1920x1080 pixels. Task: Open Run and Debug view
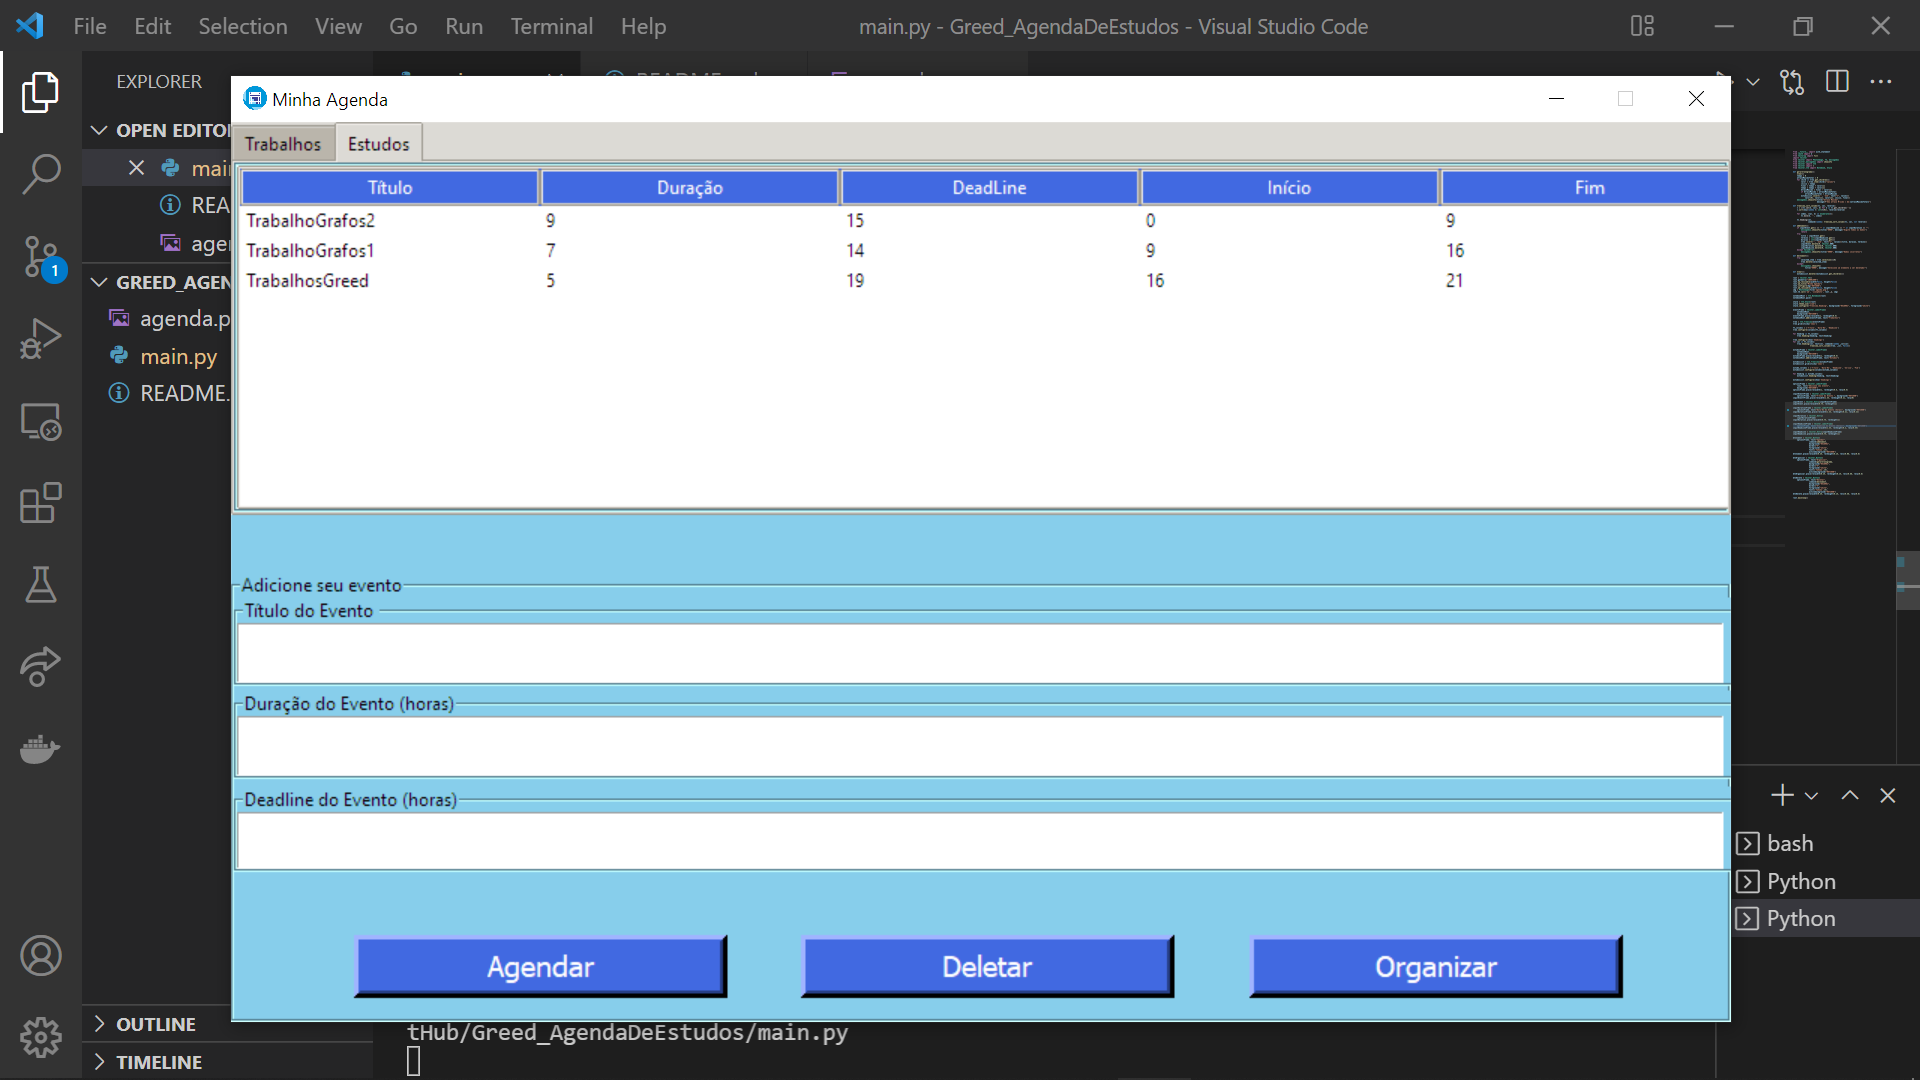40,339
